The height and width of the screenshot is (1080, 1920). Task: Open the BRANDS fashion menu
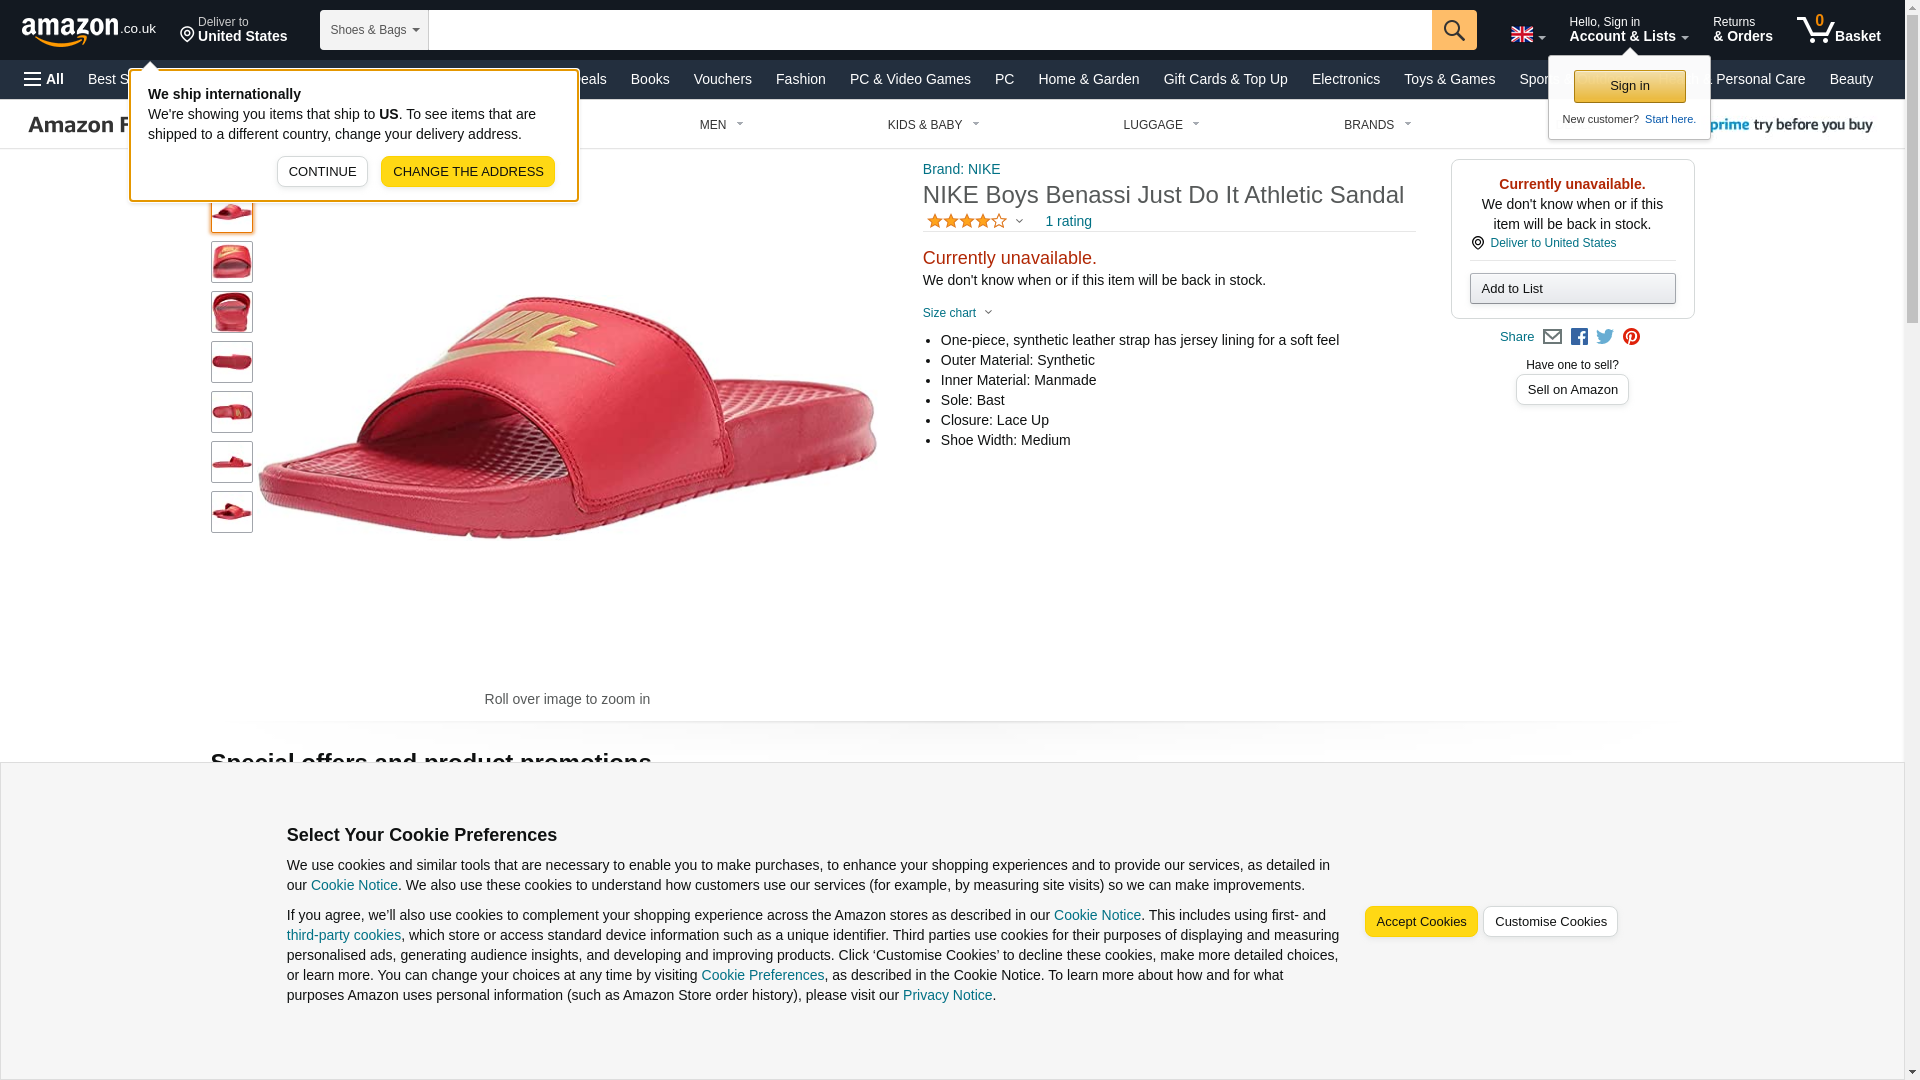(x=1377, y=125)
